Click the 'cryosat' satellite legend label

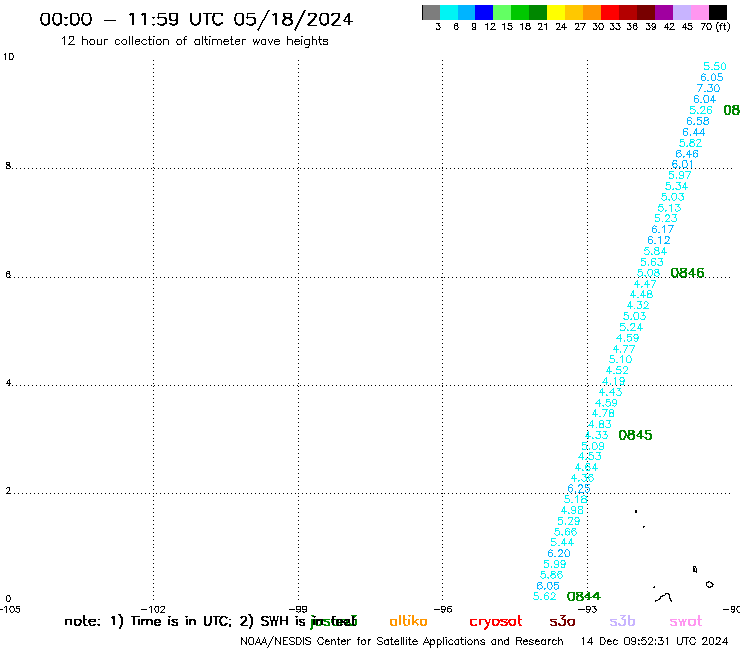(x=496, y=622)
